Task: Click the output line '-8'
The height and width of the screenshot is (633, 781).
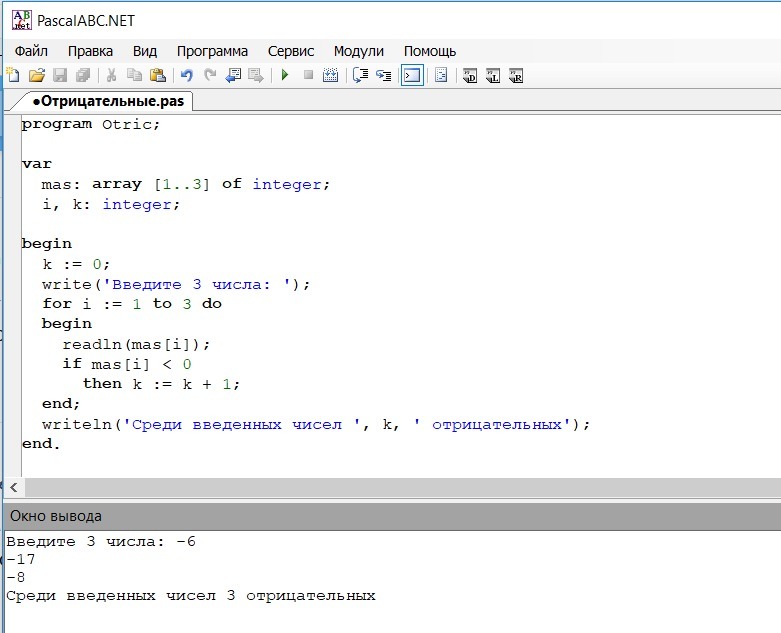Action: tap(15, 577)
